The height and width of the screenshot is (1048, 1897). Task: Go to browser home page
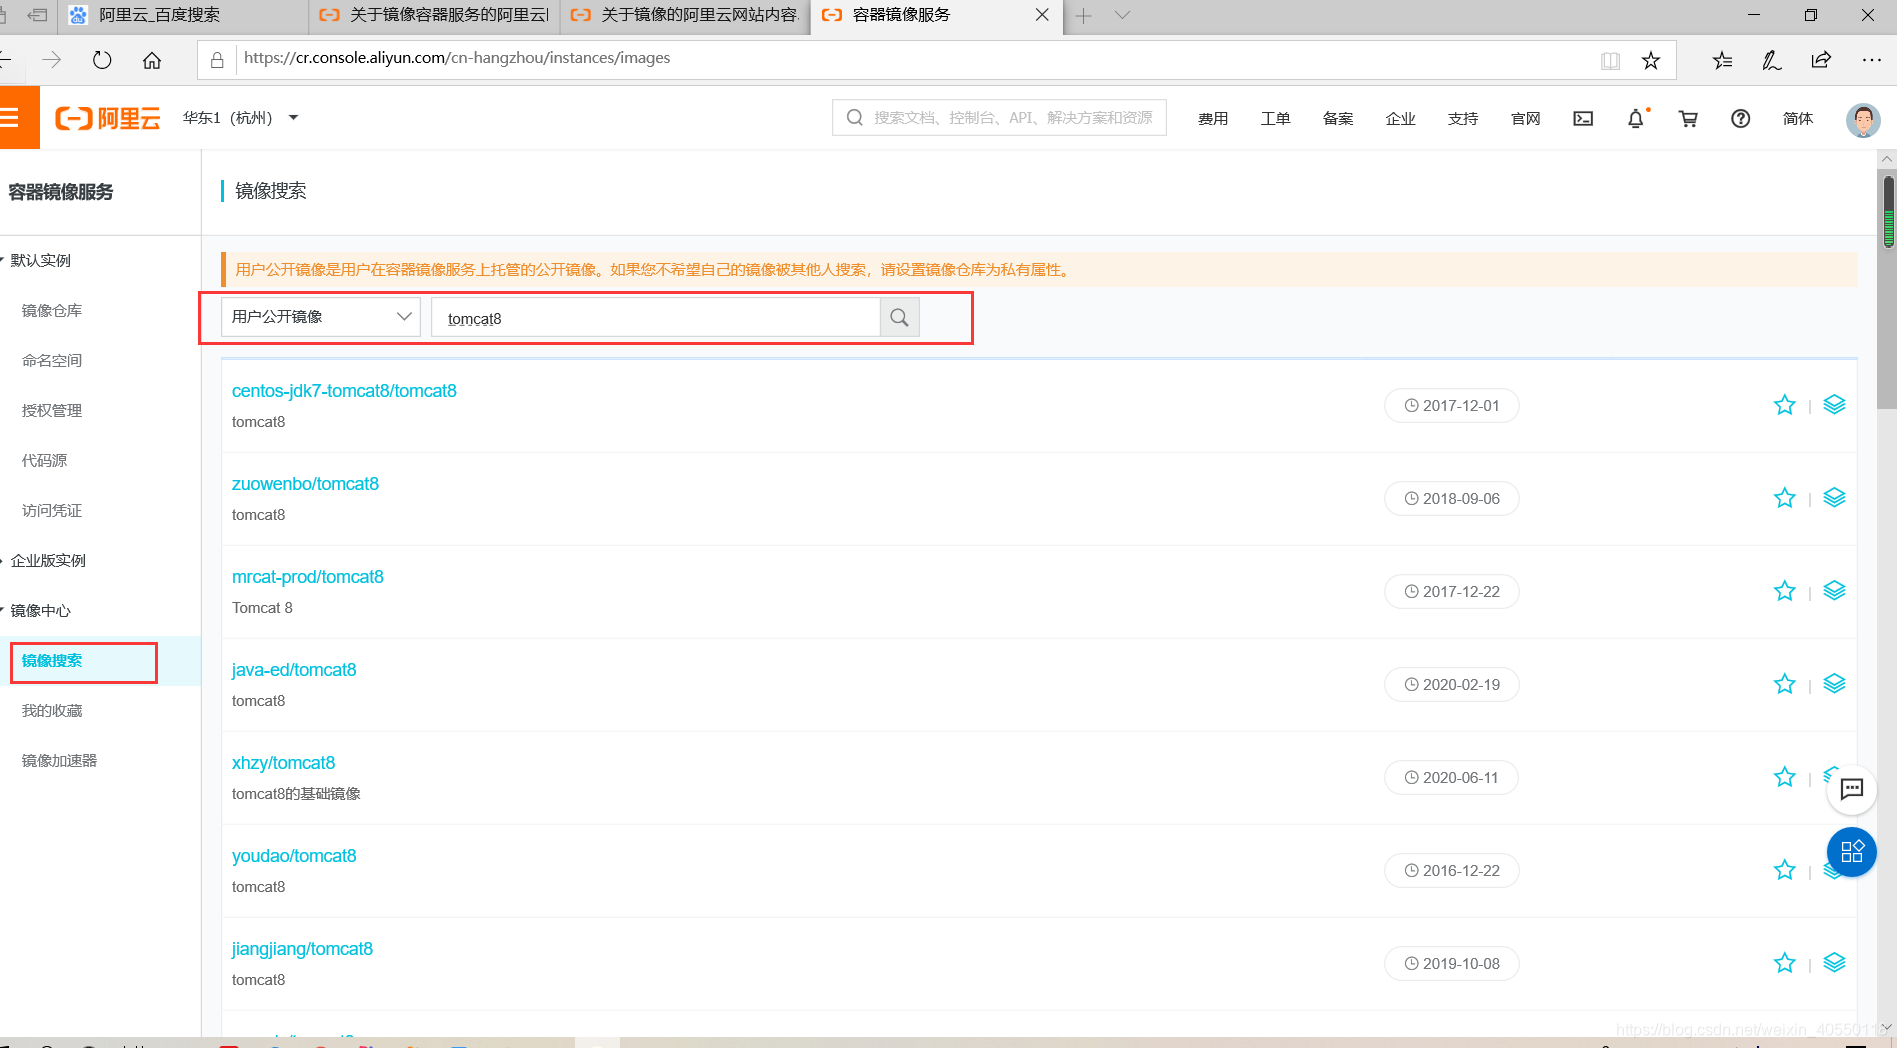(x=152, y=60)
